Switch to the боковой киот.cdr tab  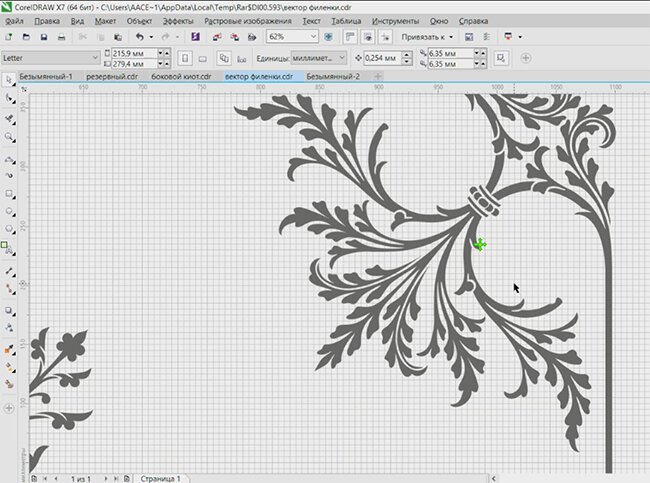point(181,76)
